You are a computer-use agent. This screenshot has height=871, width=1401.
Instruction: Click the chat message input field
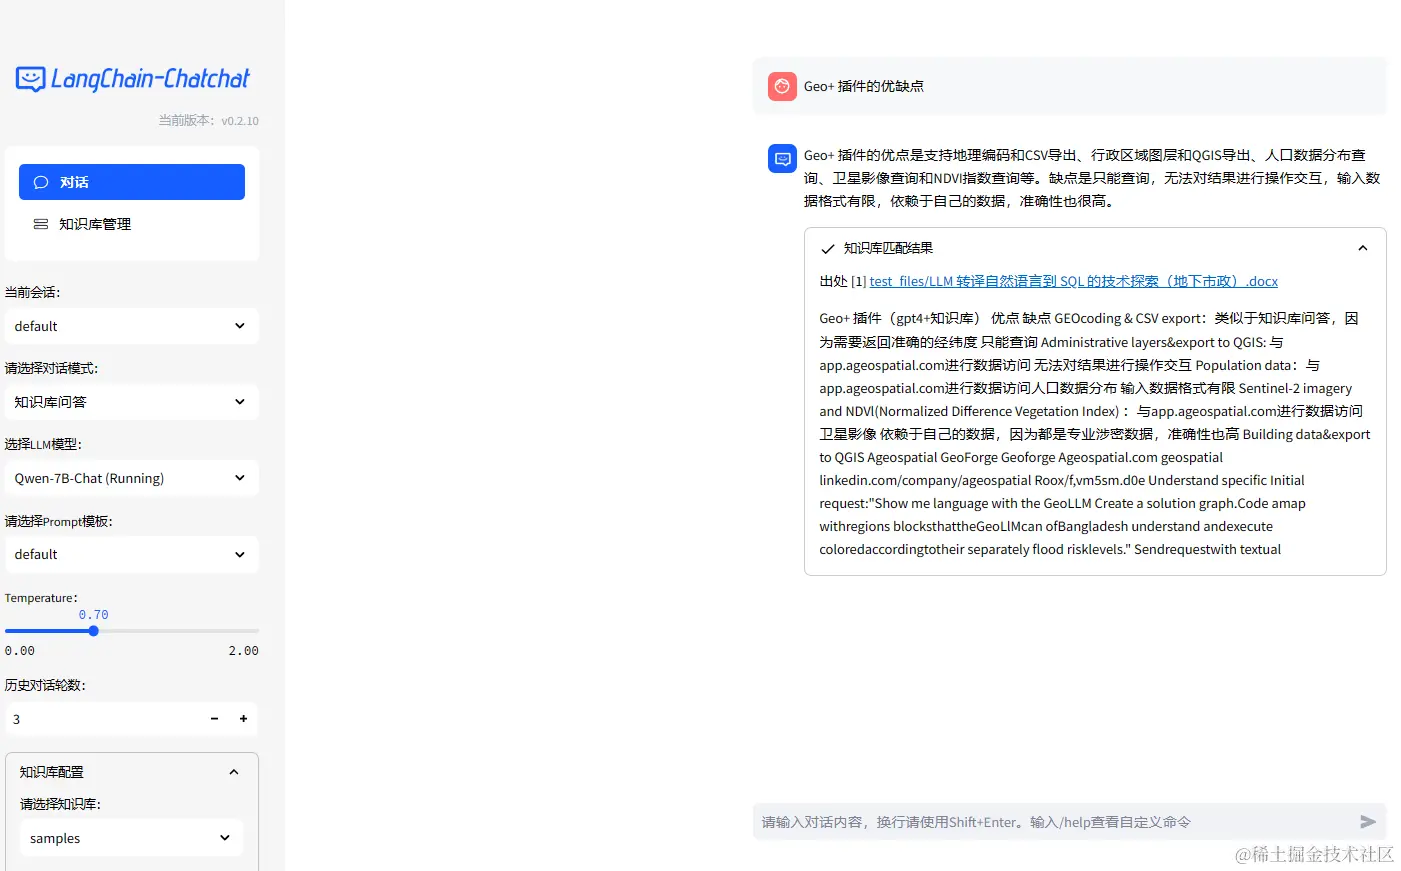[1050, 822]
